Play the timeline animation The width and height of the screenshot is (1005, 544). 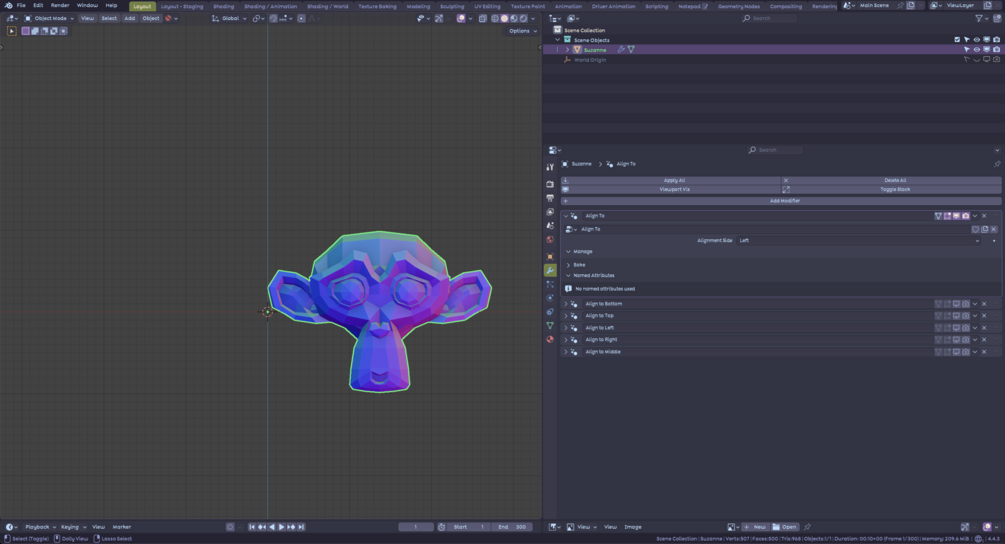[x=281, y=527]
